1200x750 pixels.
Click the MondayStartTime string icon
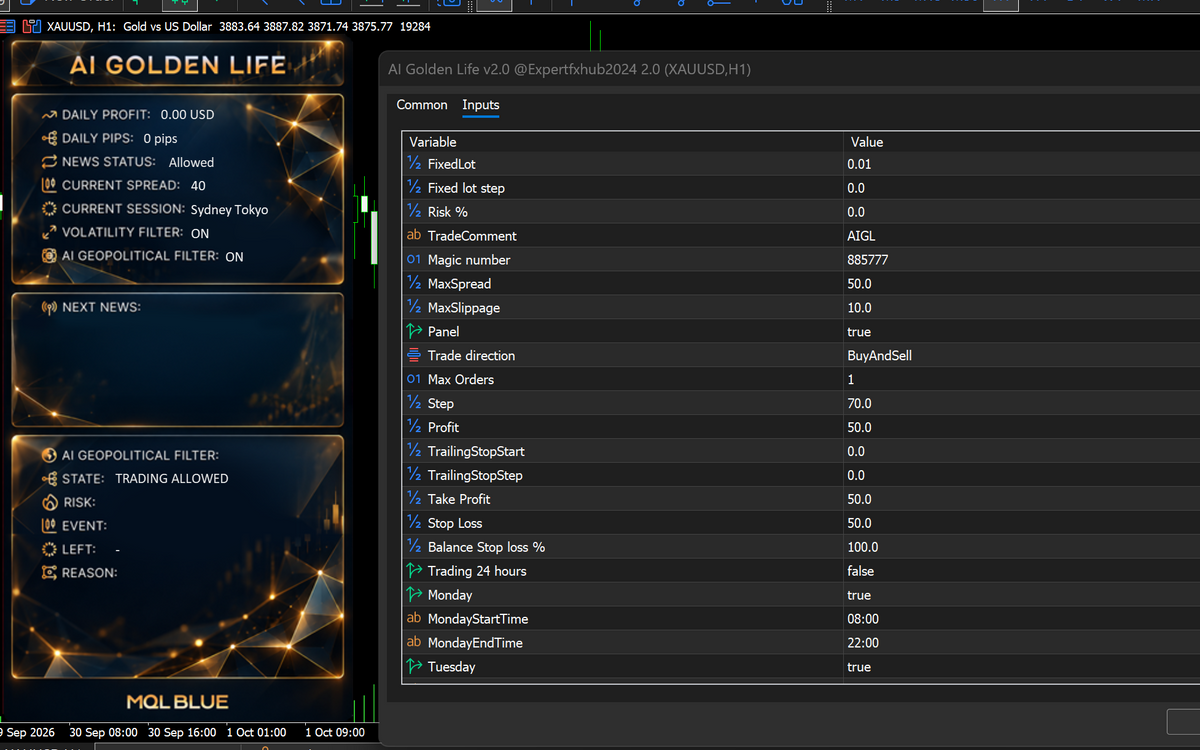pyautogui.click(x=414, y=619)
